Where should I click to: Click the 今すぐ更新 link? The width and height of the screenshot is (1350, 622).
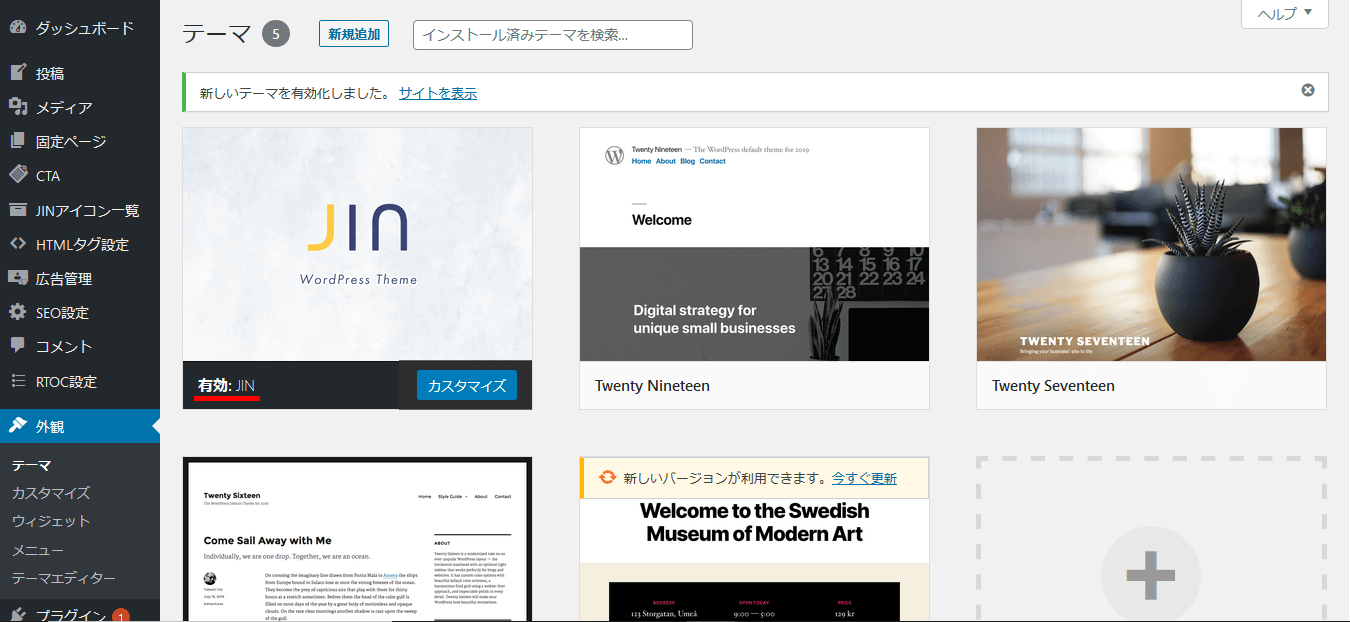coord(865,478)
